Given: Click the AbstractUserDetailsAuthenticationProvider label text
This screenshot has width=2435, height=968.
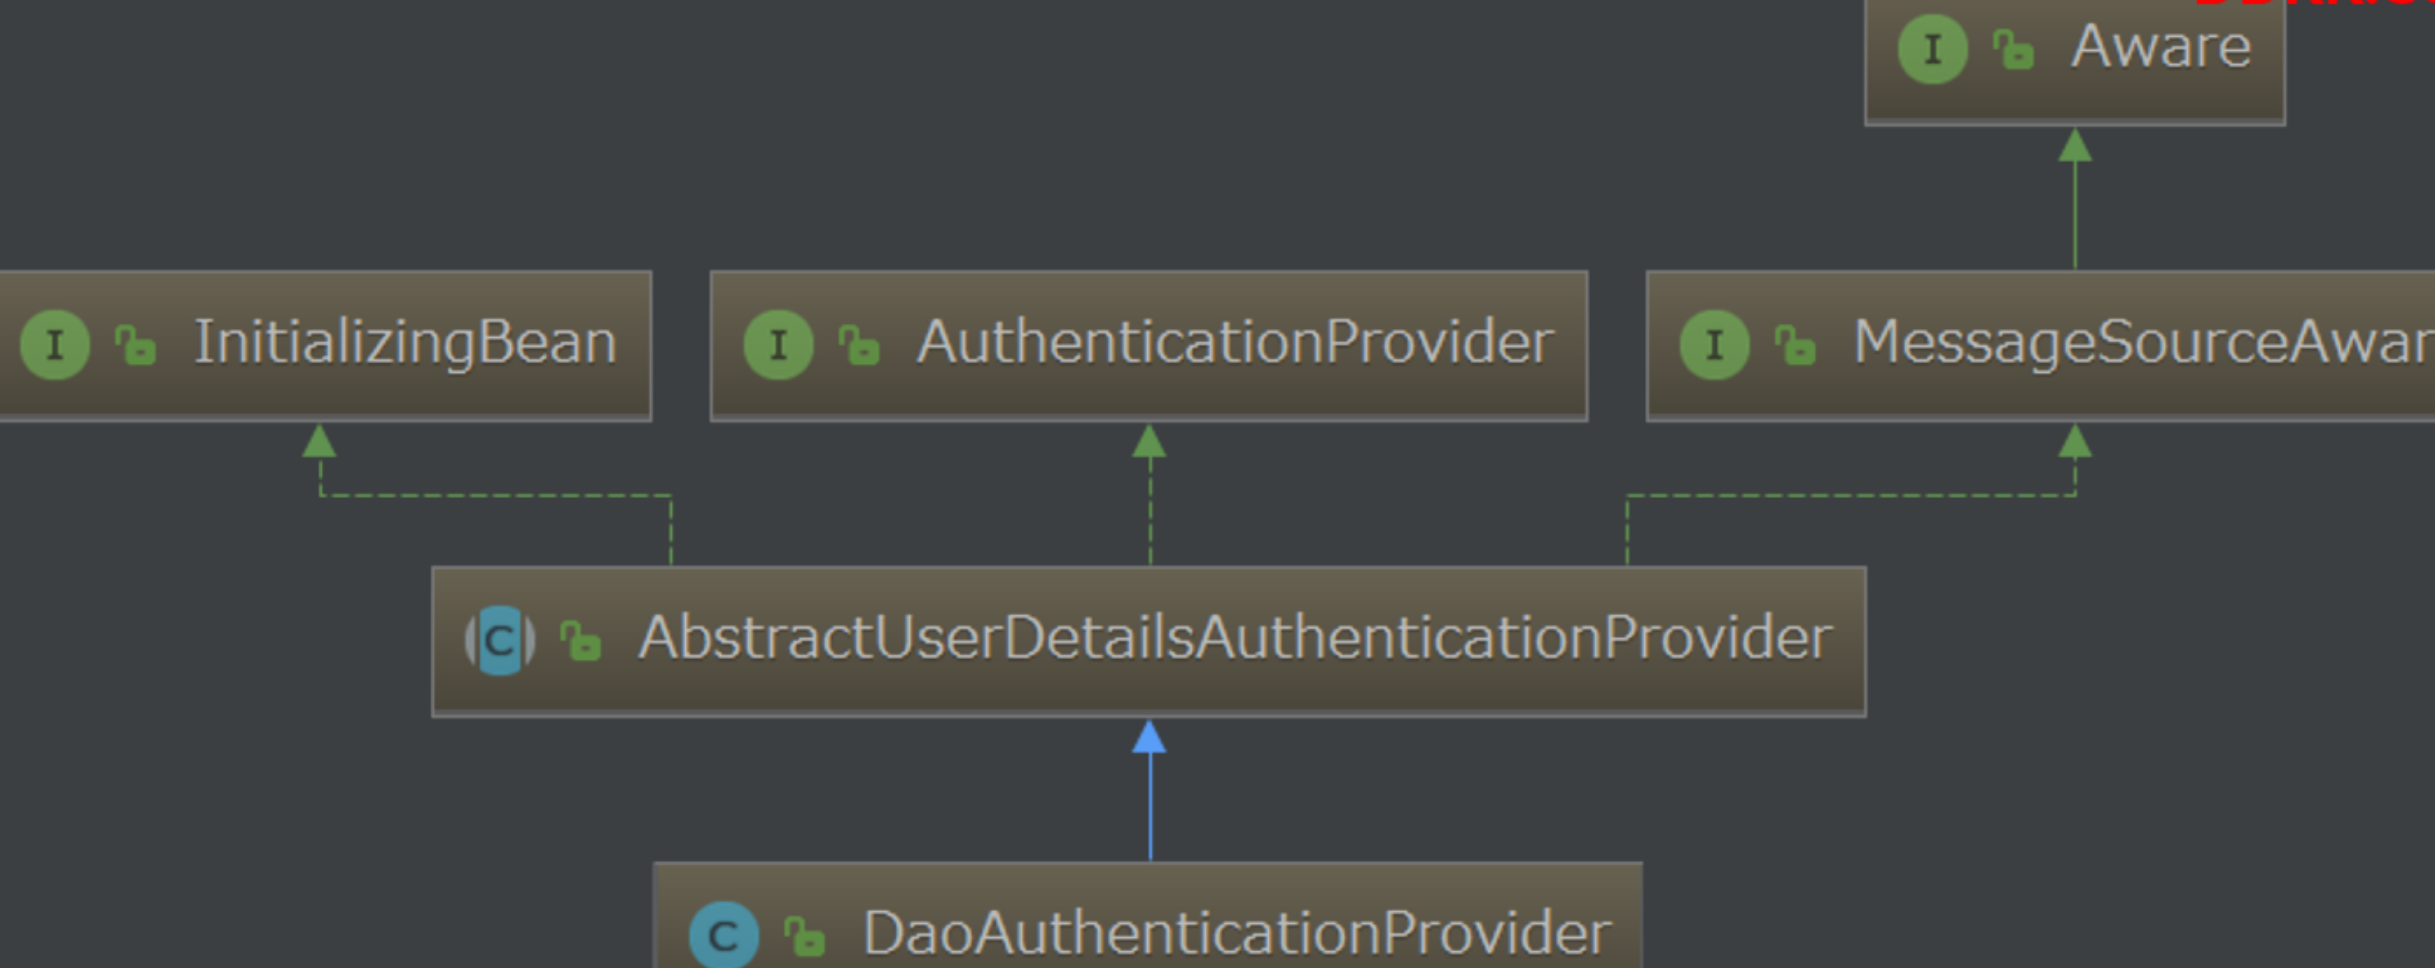Looking at the screenshot, I should (x=1235, y=638).
